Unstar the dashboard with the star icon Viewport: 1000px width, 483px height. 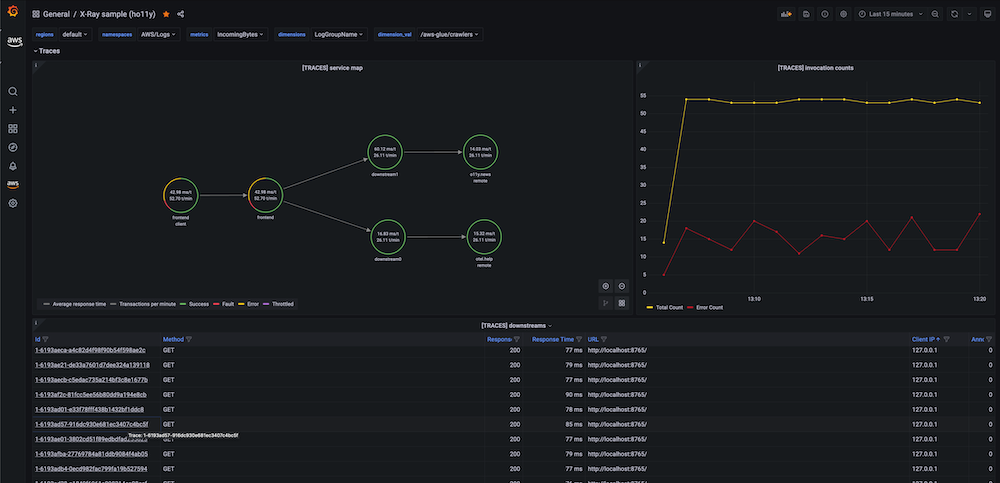(166, 14)
